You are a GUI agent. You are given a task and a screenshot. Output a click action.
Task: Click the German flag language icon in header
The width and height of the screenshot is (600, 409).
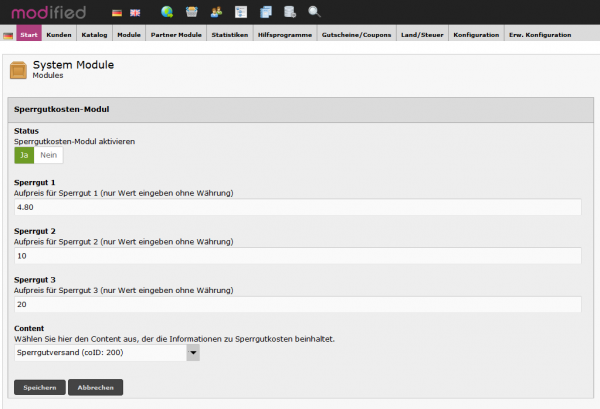[x=118, y=12]
